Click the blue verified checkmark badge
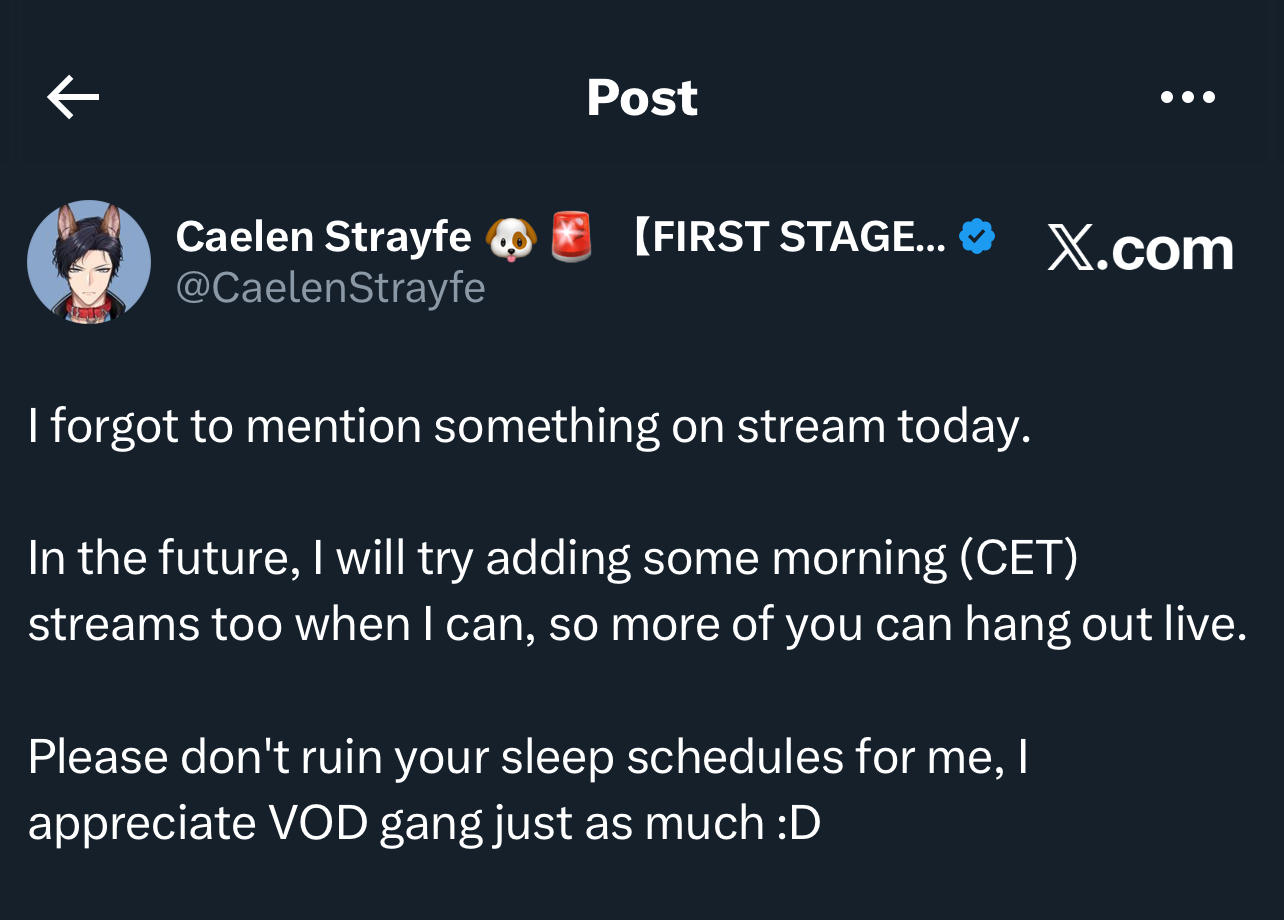The image size is (1284, 920). (x=976, y=237)
